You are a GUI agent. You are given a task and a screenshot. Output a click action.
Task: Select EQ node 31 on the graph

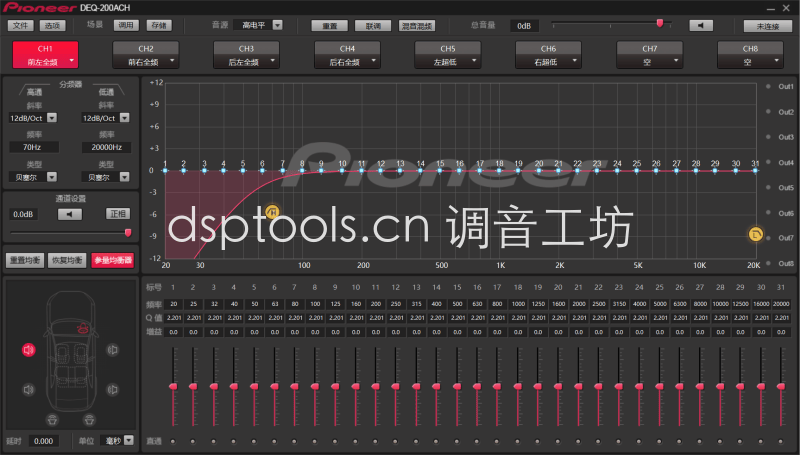[x=756, y=170]
